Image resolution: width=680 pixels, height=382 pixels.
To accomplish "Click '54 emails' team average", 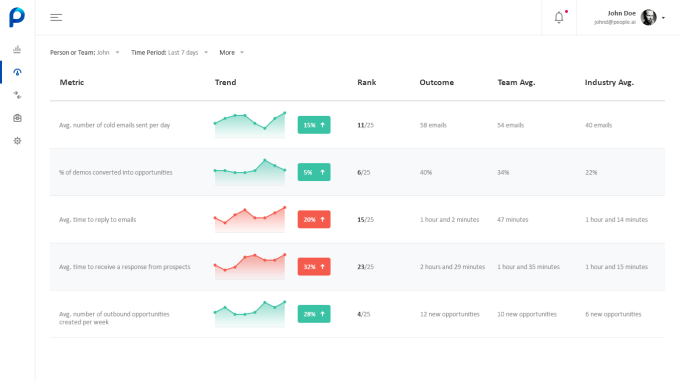I will [x=510, y=125].
